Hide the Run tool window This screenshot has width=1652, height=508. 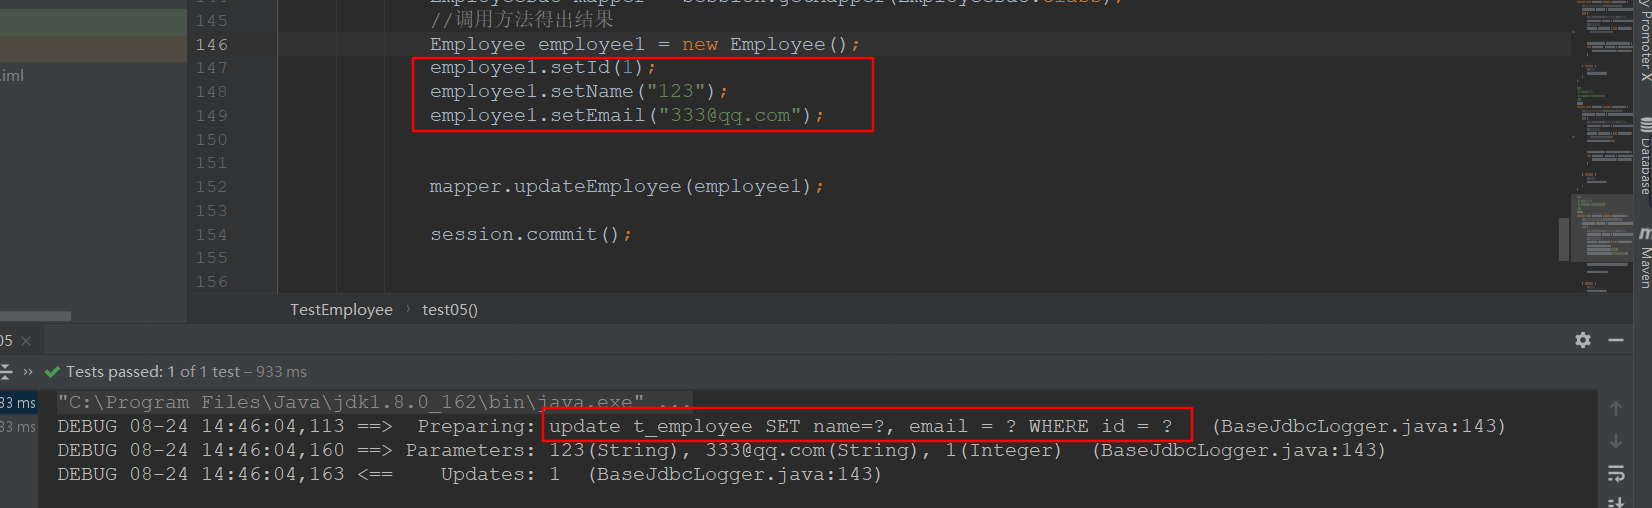(1616, 340)
